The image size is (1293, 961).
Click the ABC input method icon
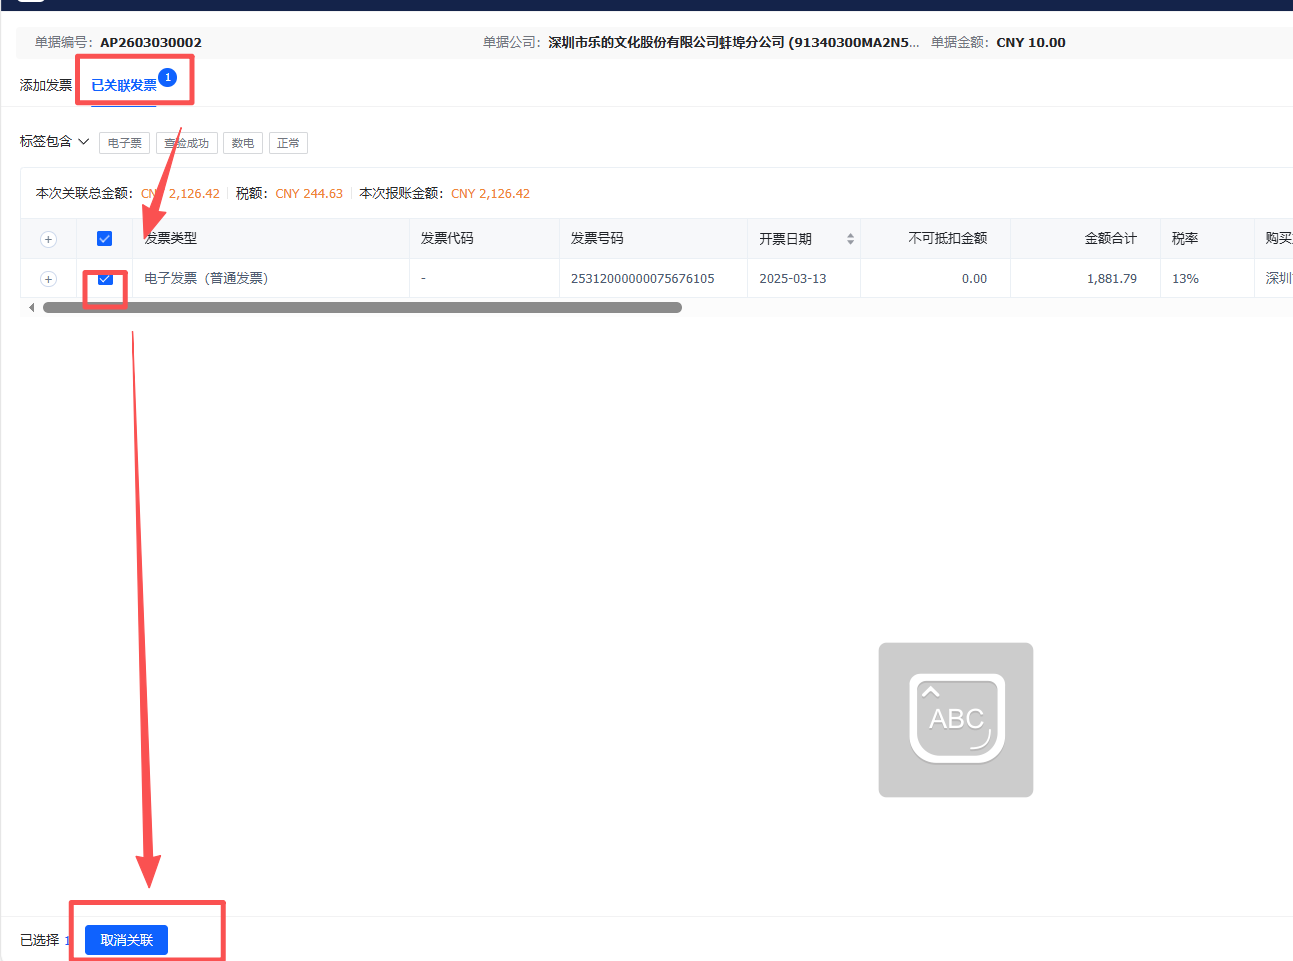[x=955, y=719]
